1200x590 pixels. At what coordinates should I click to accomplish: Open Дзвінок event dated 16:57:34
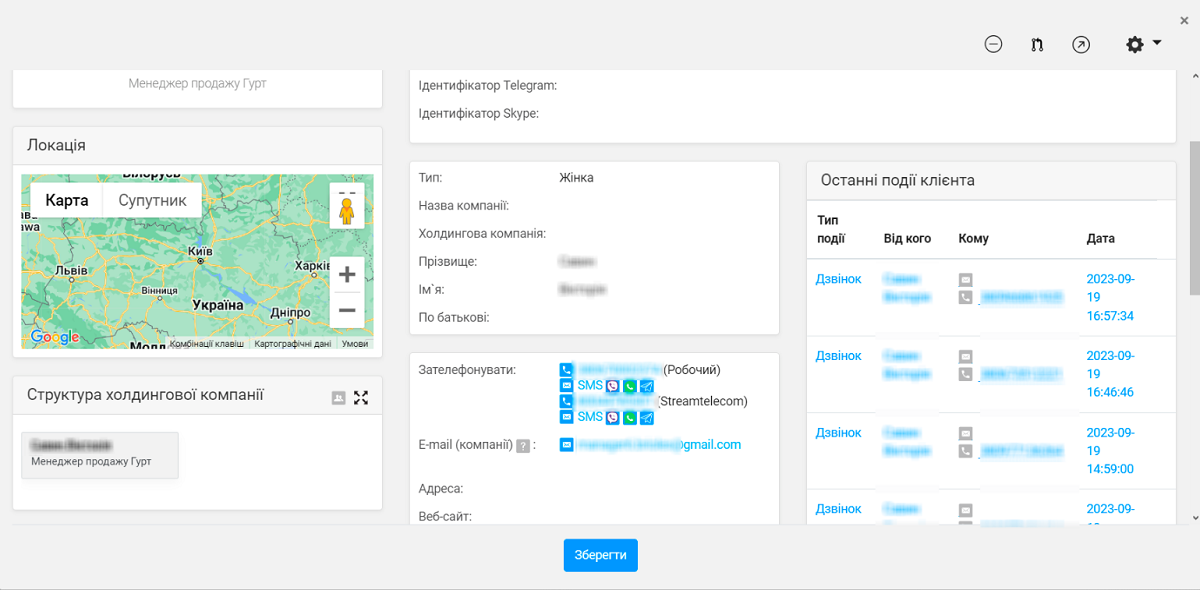tap(838, 279)
